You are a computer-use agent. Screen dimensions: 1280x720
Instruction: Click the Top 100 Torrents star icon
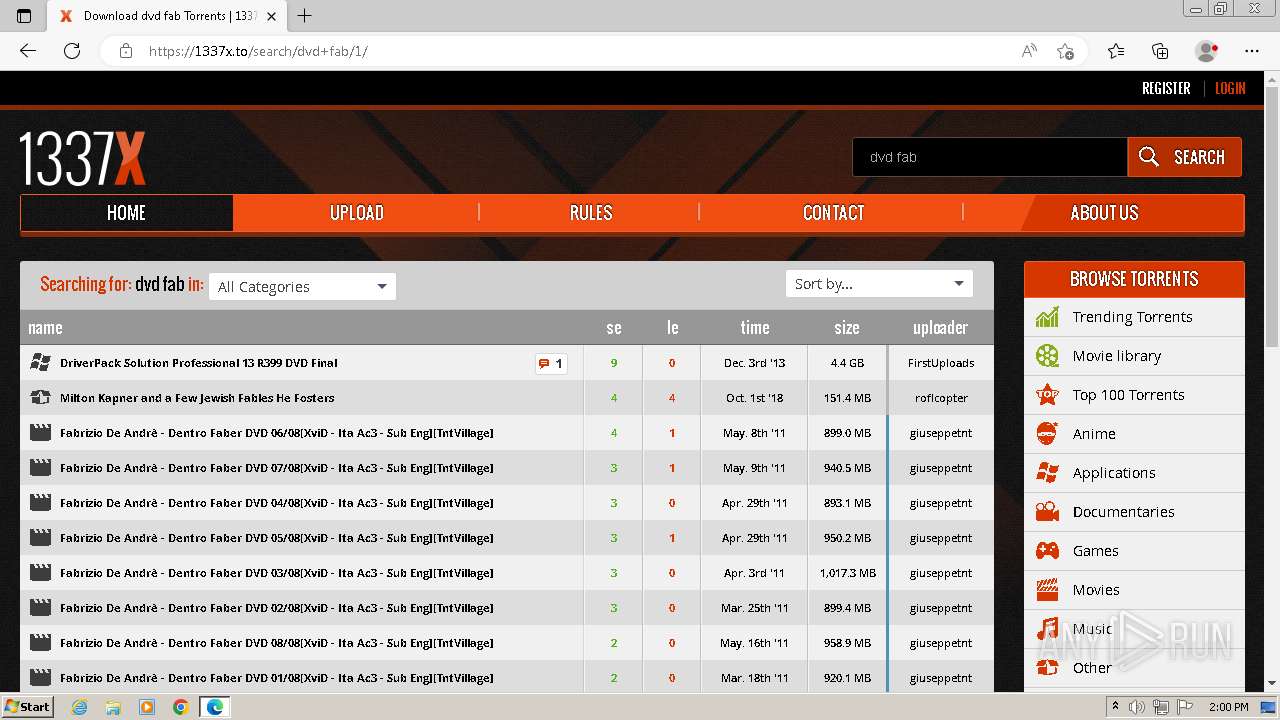[x=1047, y=395]
